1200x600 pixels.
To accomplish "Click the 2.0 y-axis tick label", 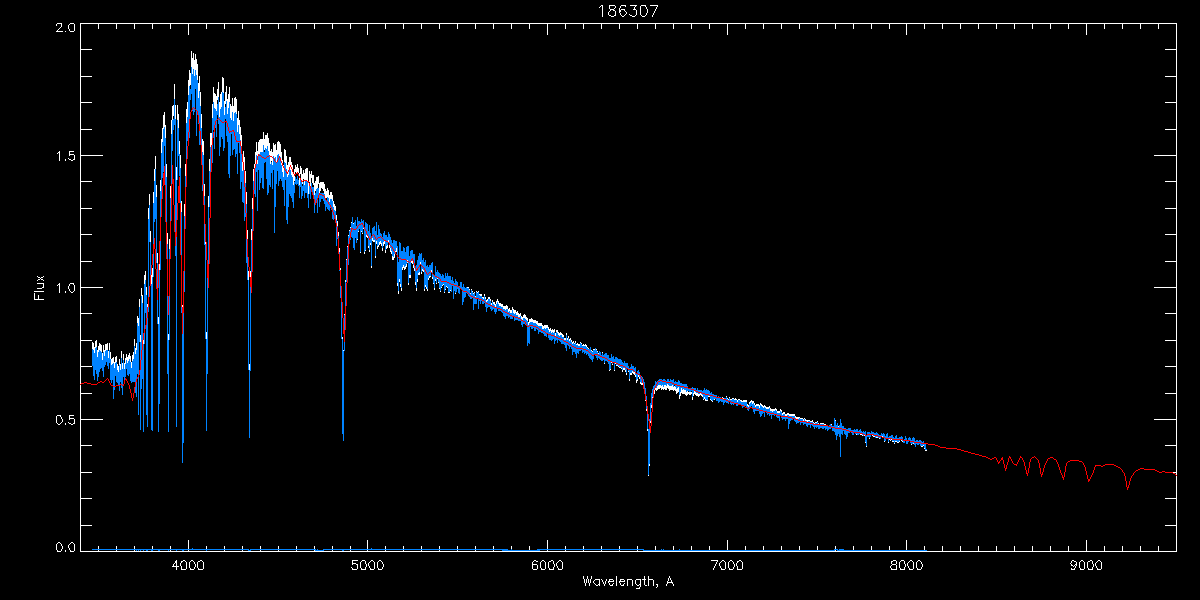I will click(65, 29).
